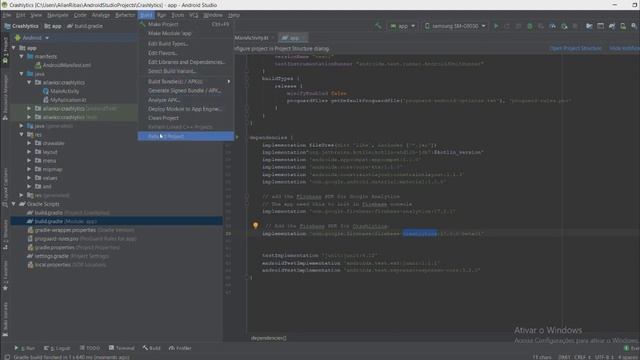The image size is (640, 360).
Task: Switch to the app build.gradle editor tab
Action: click(293, 38)
